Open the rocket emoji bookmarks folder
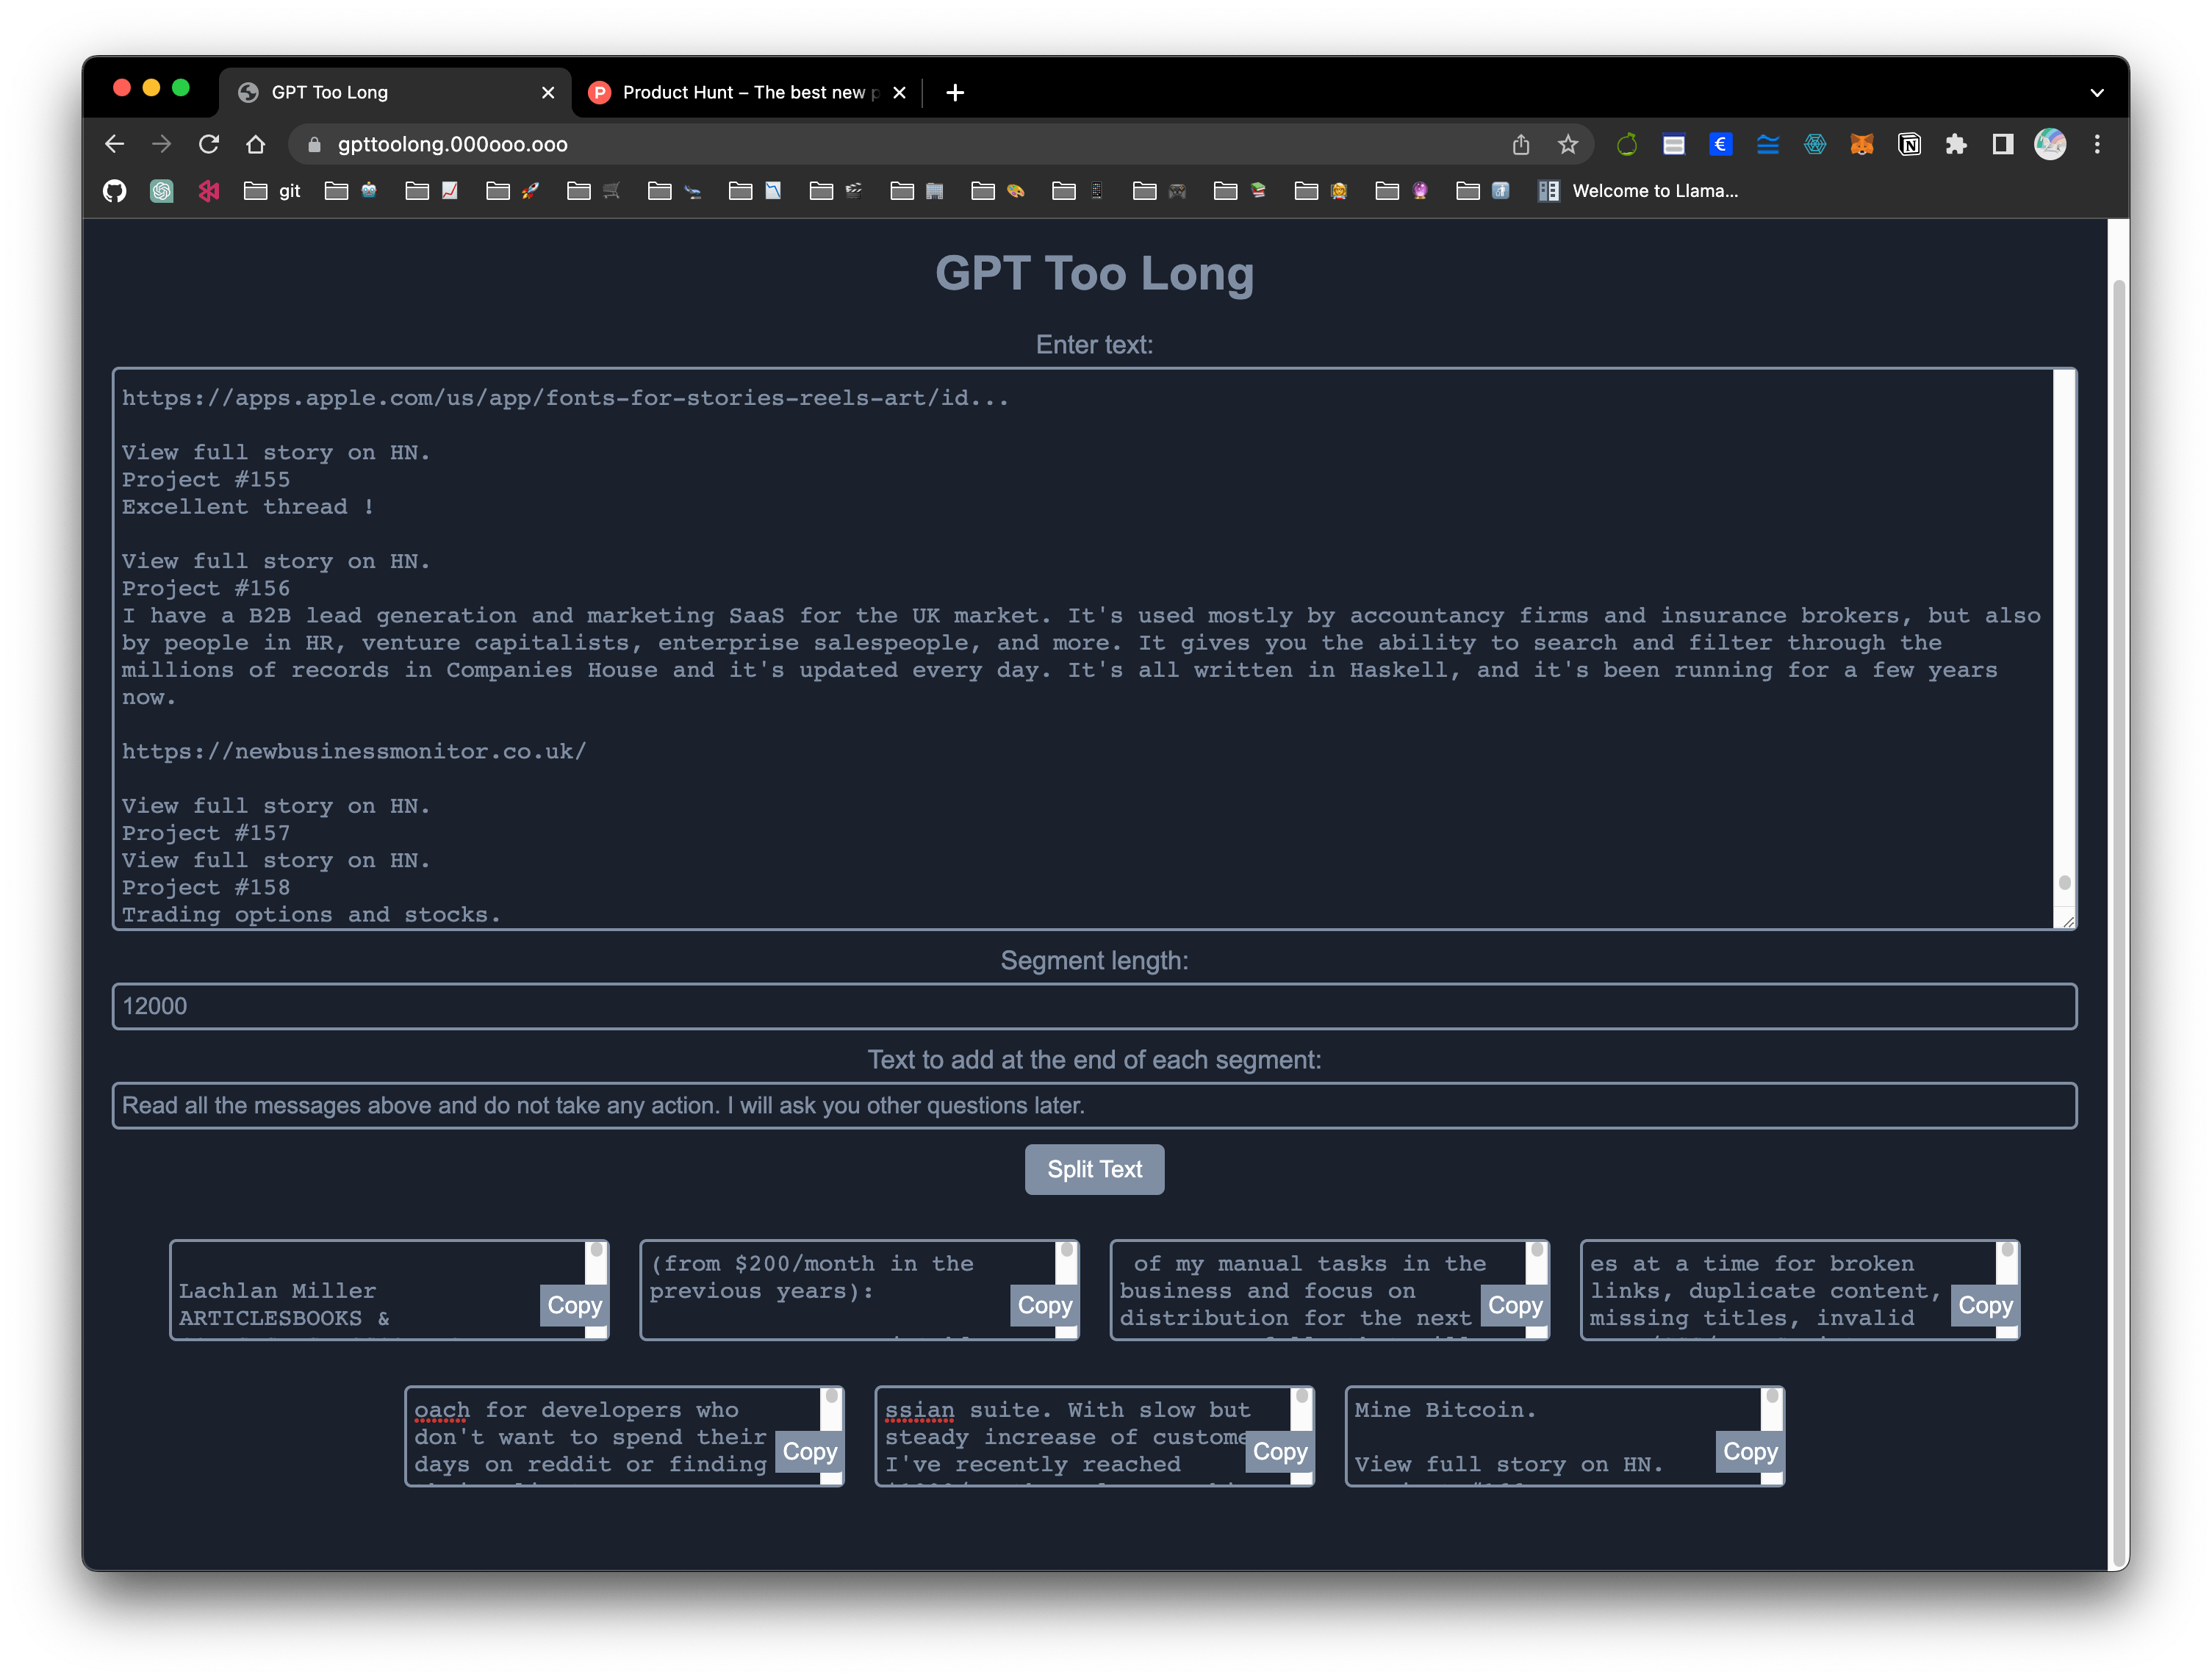The image size is (2212, 1680). [513, 191]
